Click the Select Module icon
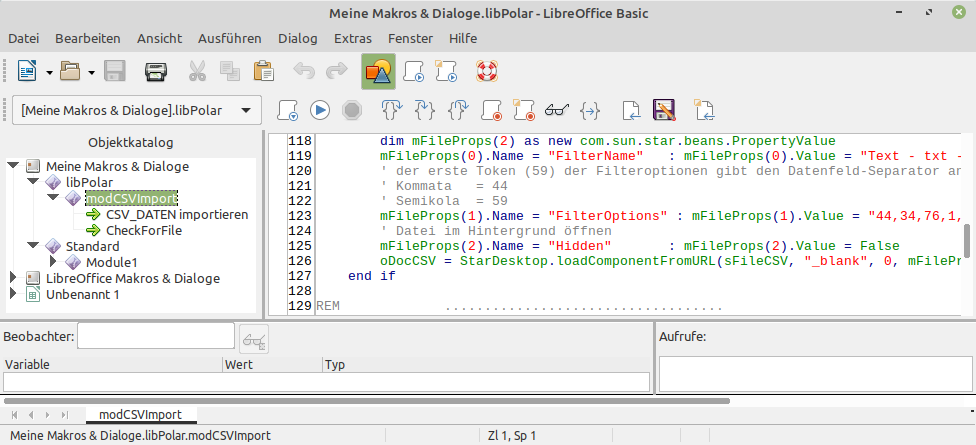The width and height of the screenshot is (976, 445). click(446, 72)
